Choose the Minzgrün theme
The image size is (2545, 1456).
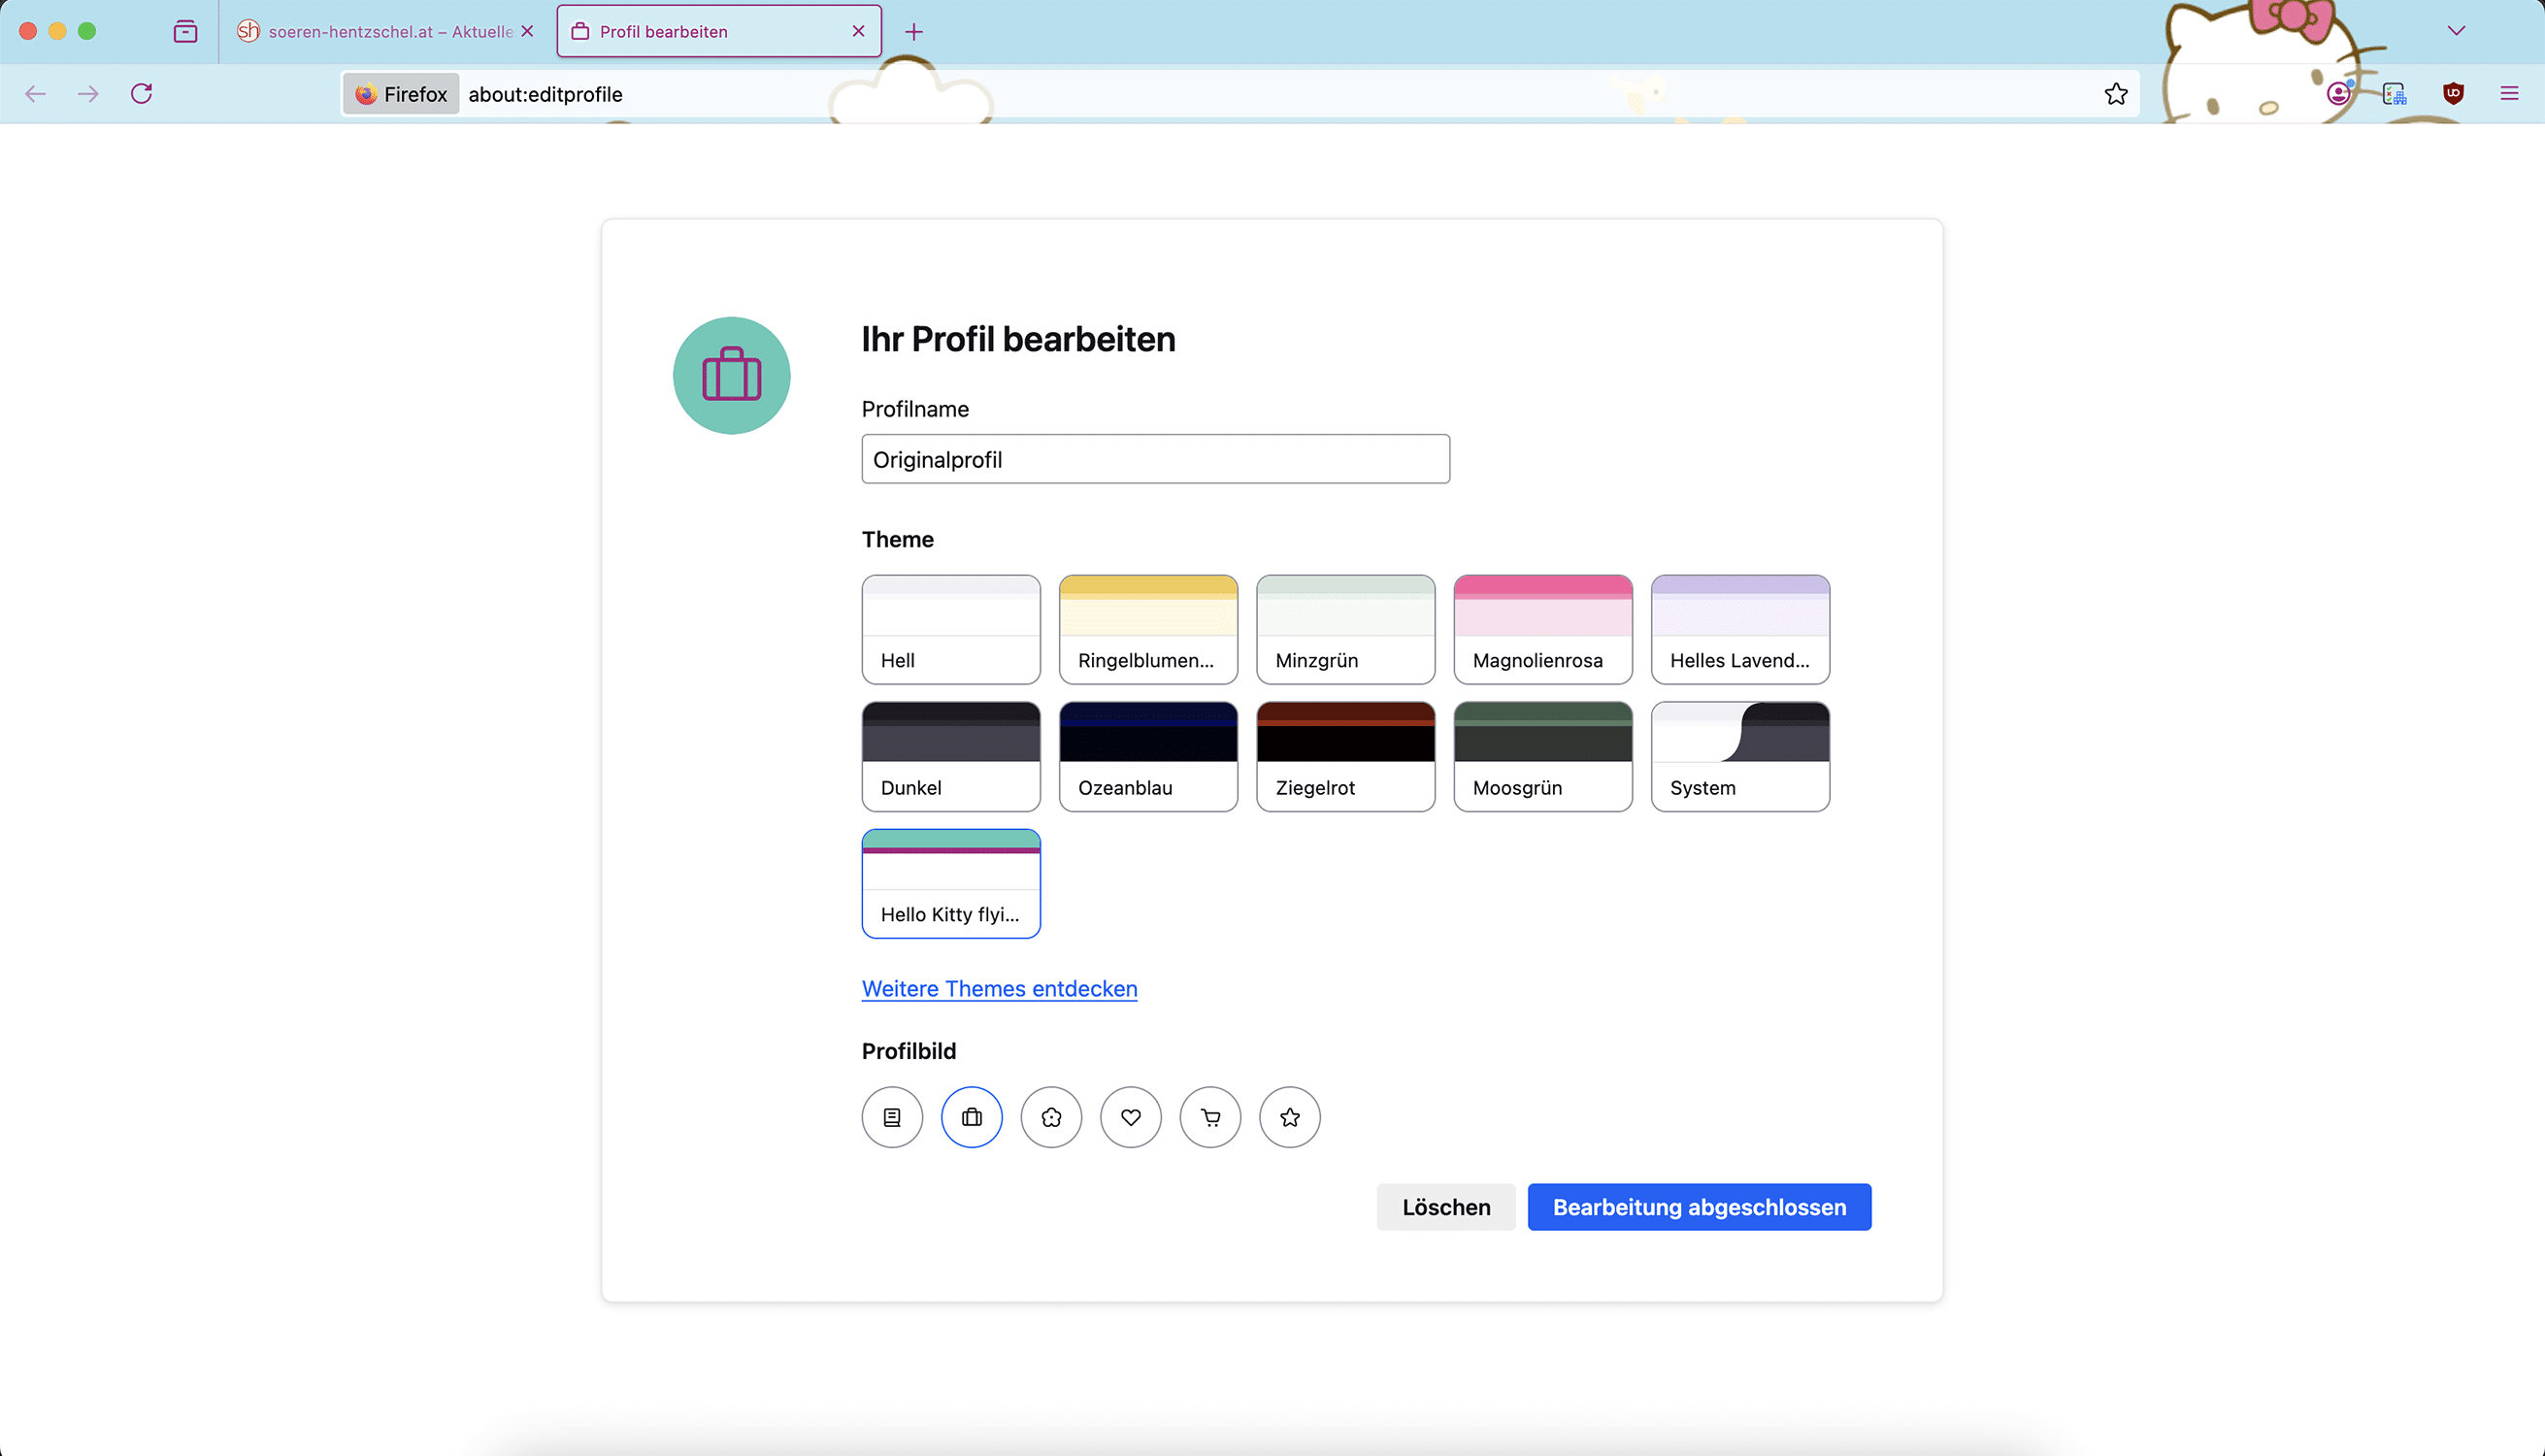click(x=1345, y=629)
